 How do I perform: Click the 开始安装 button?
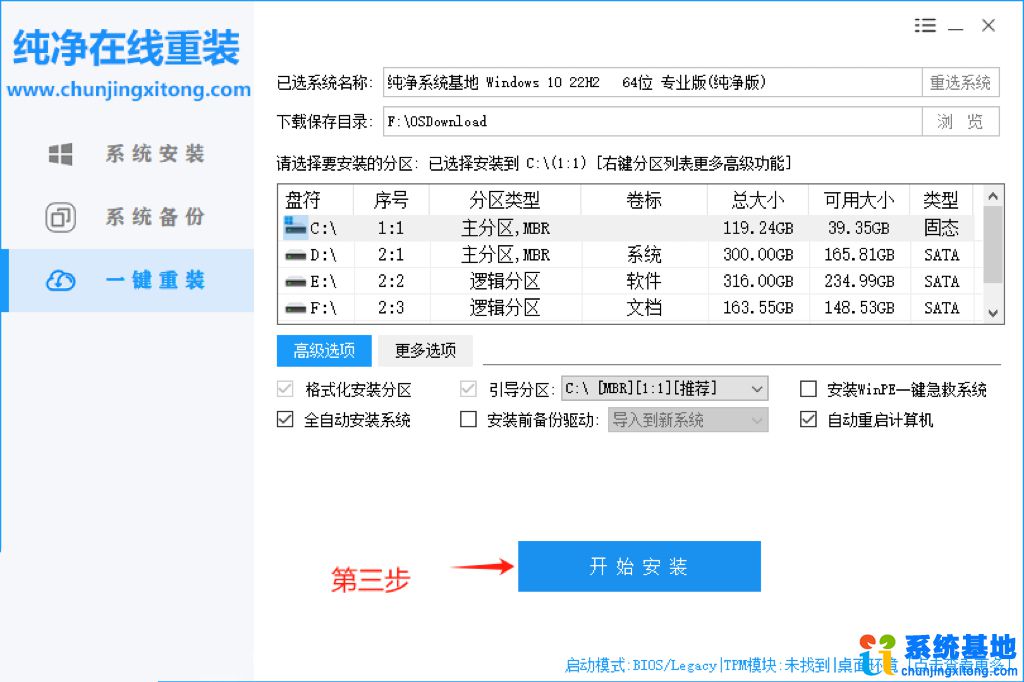click(639, 566)
